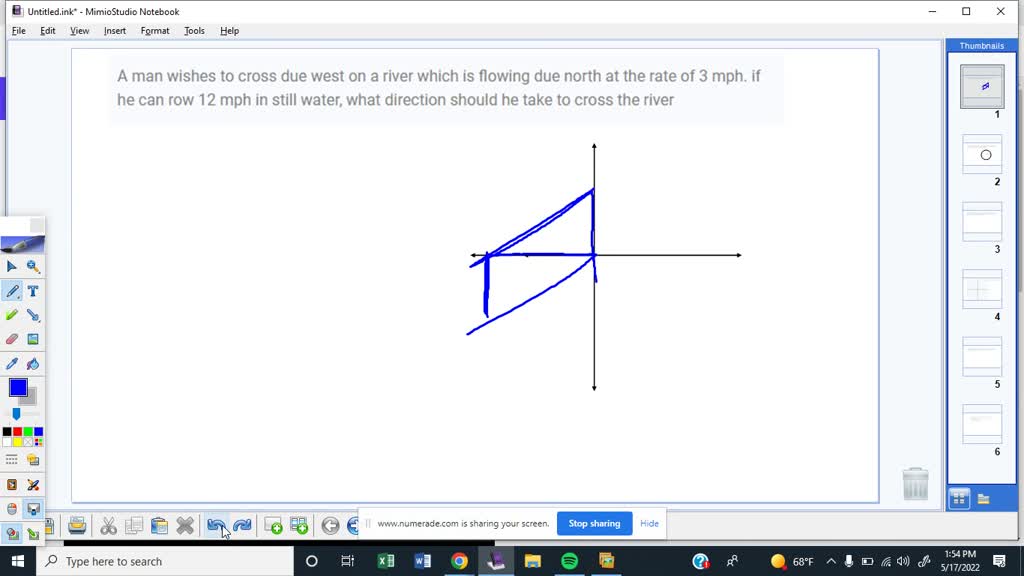1024x576 pixels.
Task: Toggle thumbnails grid view at bottom of sidebar
Action: (x=960, y=497)
